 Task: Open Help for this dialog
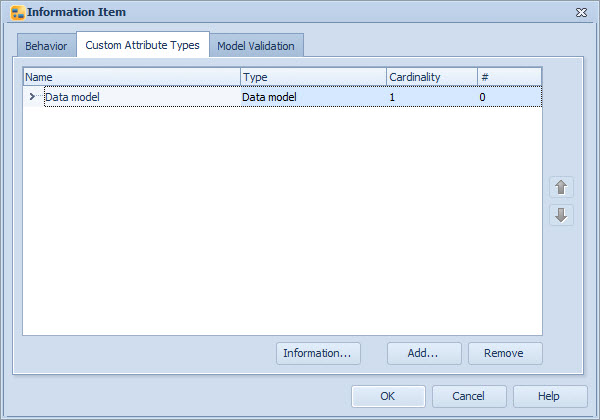click(549, 396)
